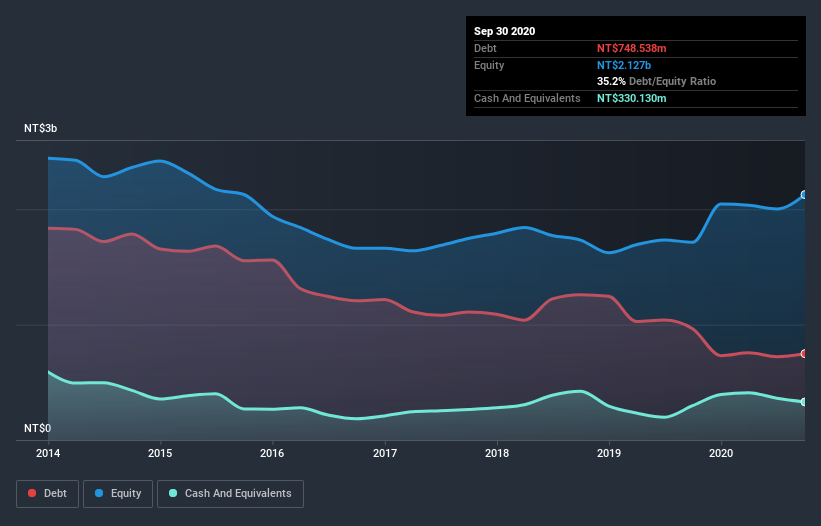The image size is (821, 526).
Task: Click the blue Equity legend dot
Action: (x=99, y=493)
